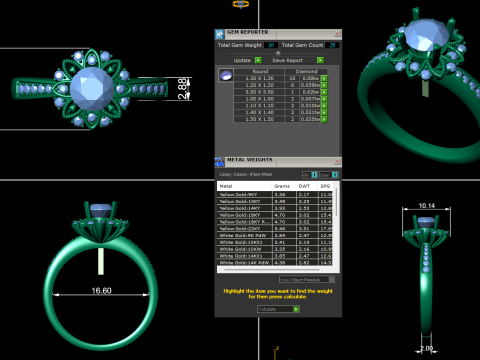The height and width of the screenshot is (360, 480).
Task: Select the White Gold 9K PdW row
Action: [275, 235]
